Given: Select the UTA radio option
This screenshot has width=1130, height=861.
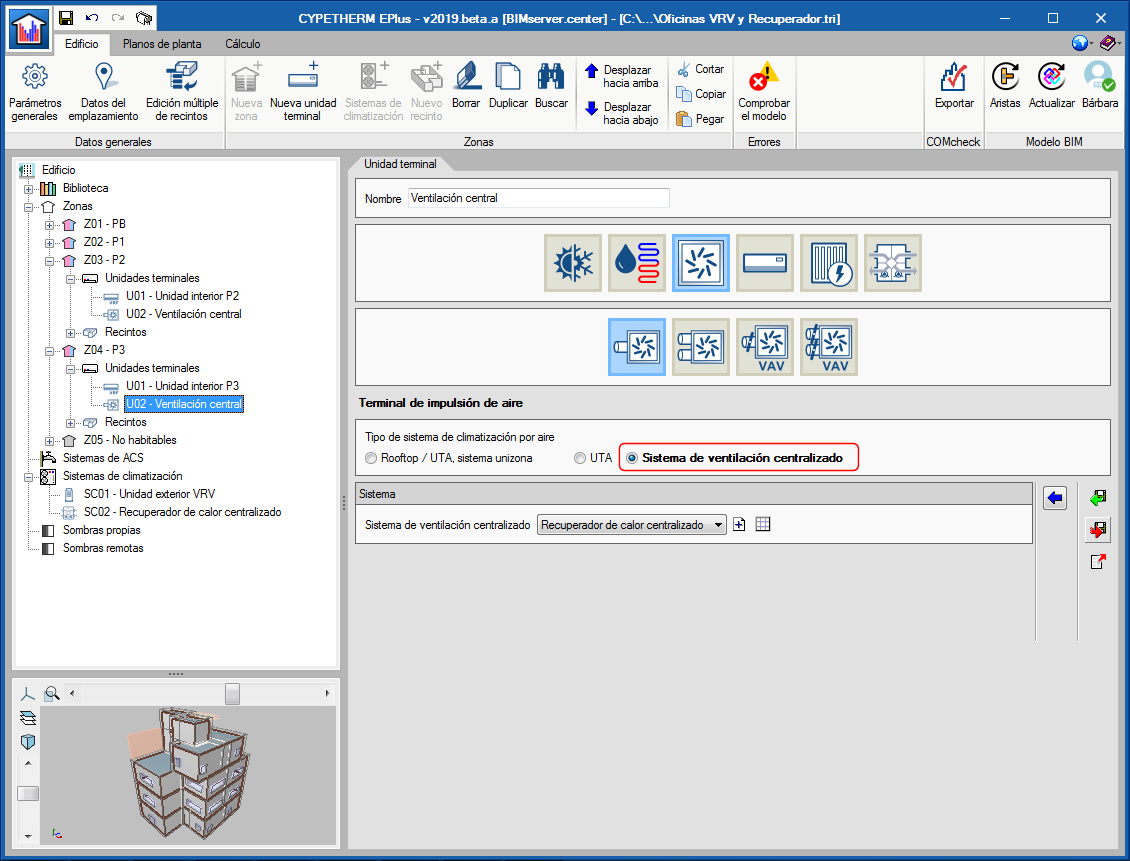Looking at the screenshot, I should click(593, 458).
